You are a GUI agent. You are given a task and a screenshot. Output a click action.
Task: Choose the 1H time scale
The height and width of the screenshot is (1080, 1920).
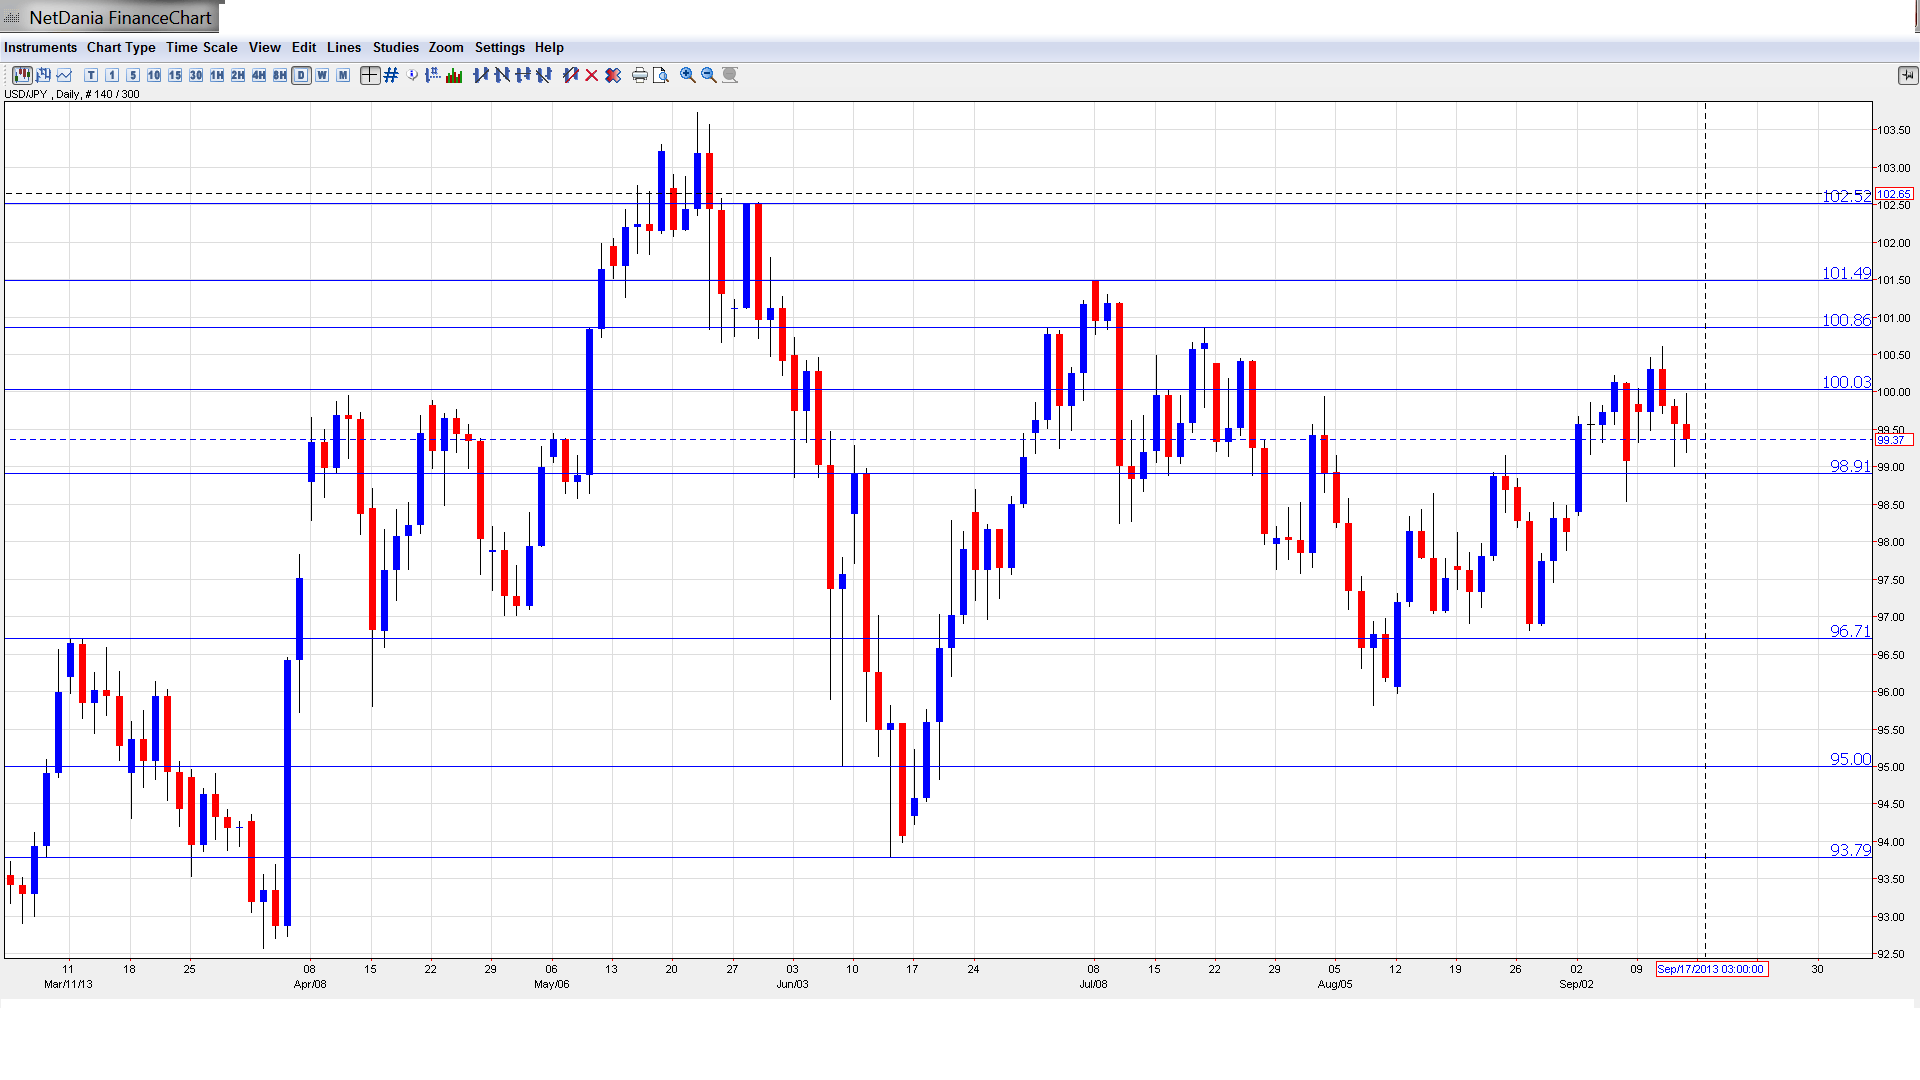pyautogui.click(x=217, y=75)
